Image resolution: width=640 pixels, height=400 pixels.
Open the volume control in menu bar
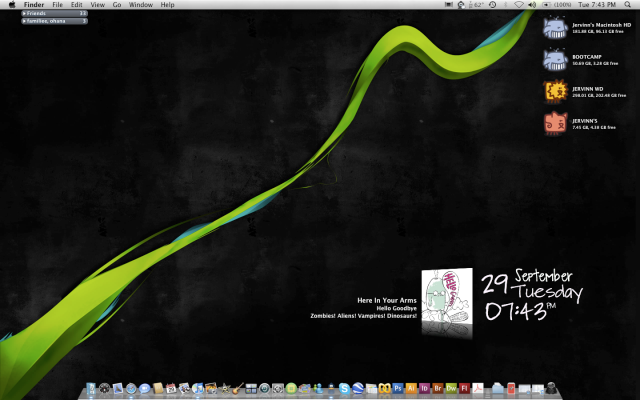coord(533,5)
